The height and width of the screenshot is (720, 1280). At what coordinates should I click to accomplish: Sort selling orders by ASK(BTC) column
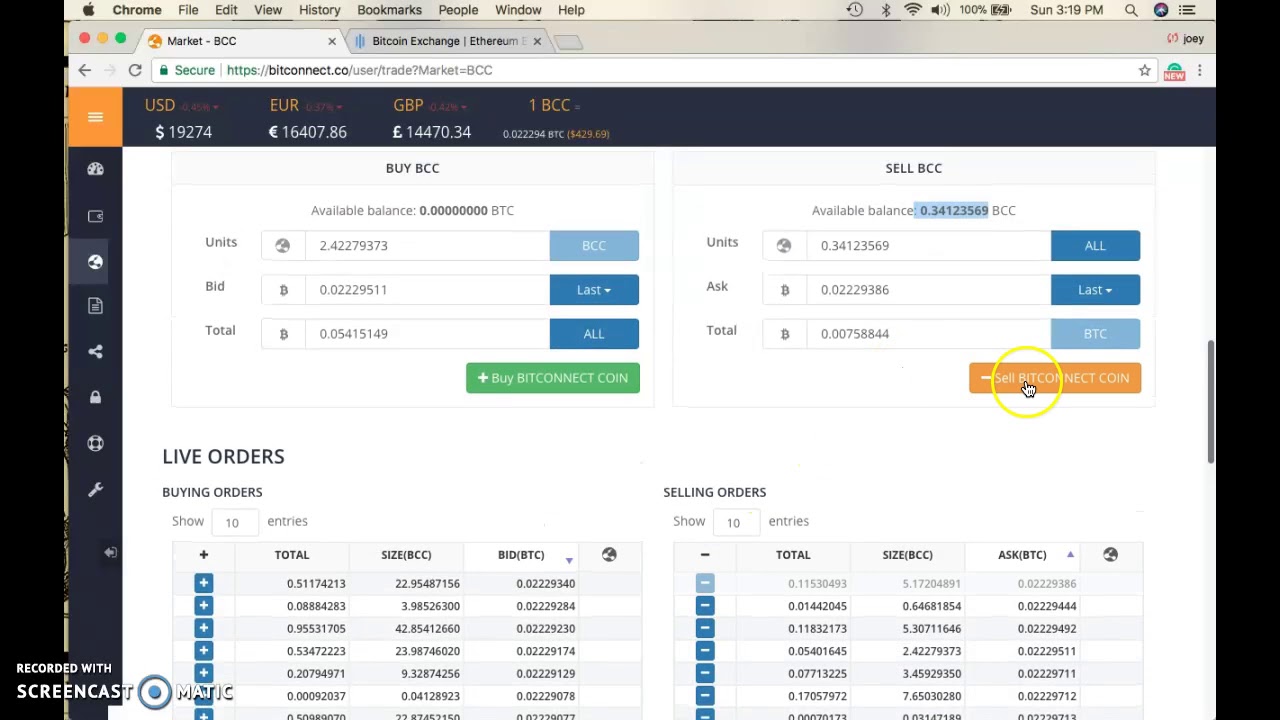click(x=1022, y=555)
